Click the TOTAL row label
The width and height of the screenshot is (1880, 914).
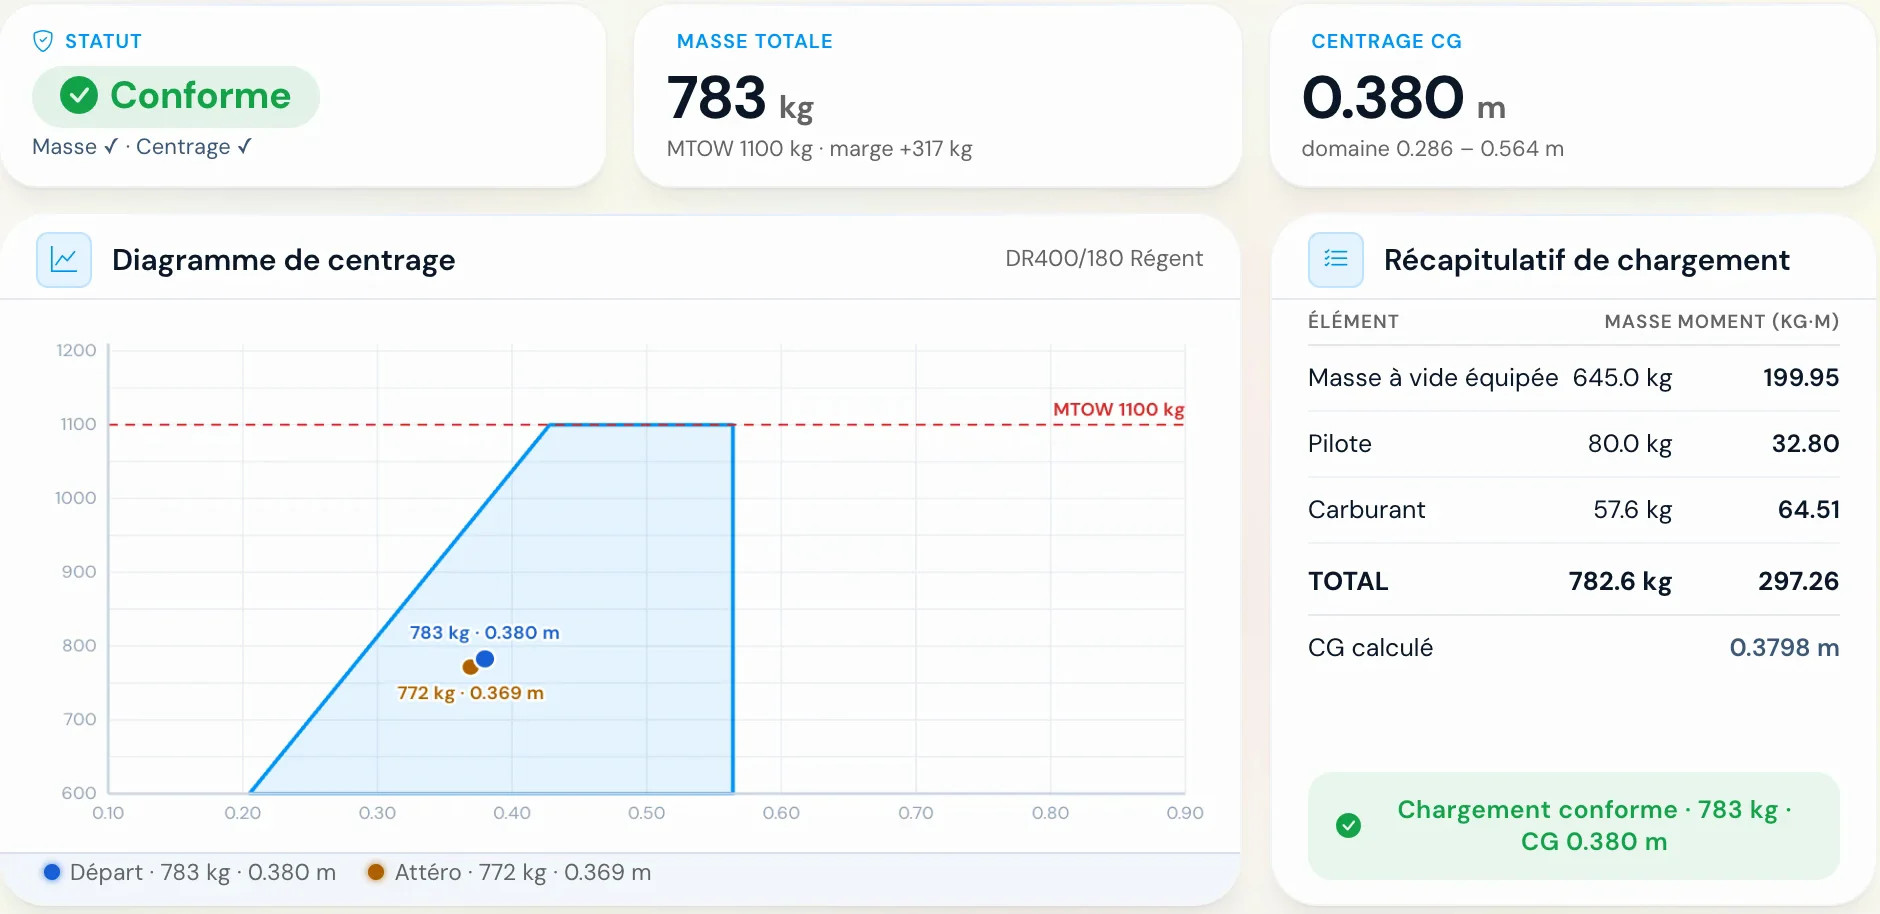point(1348,582)
